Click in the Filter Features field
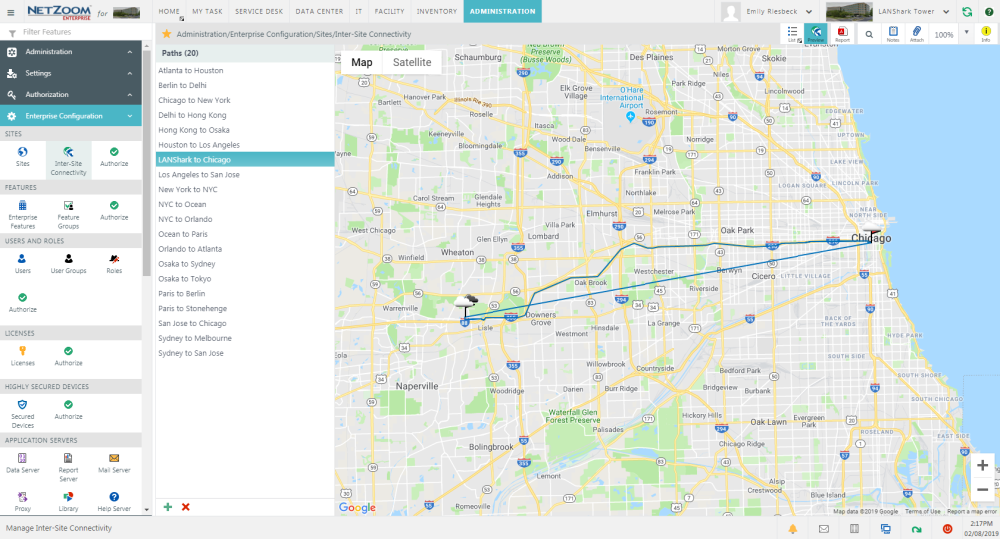 (x=77, y=32)
